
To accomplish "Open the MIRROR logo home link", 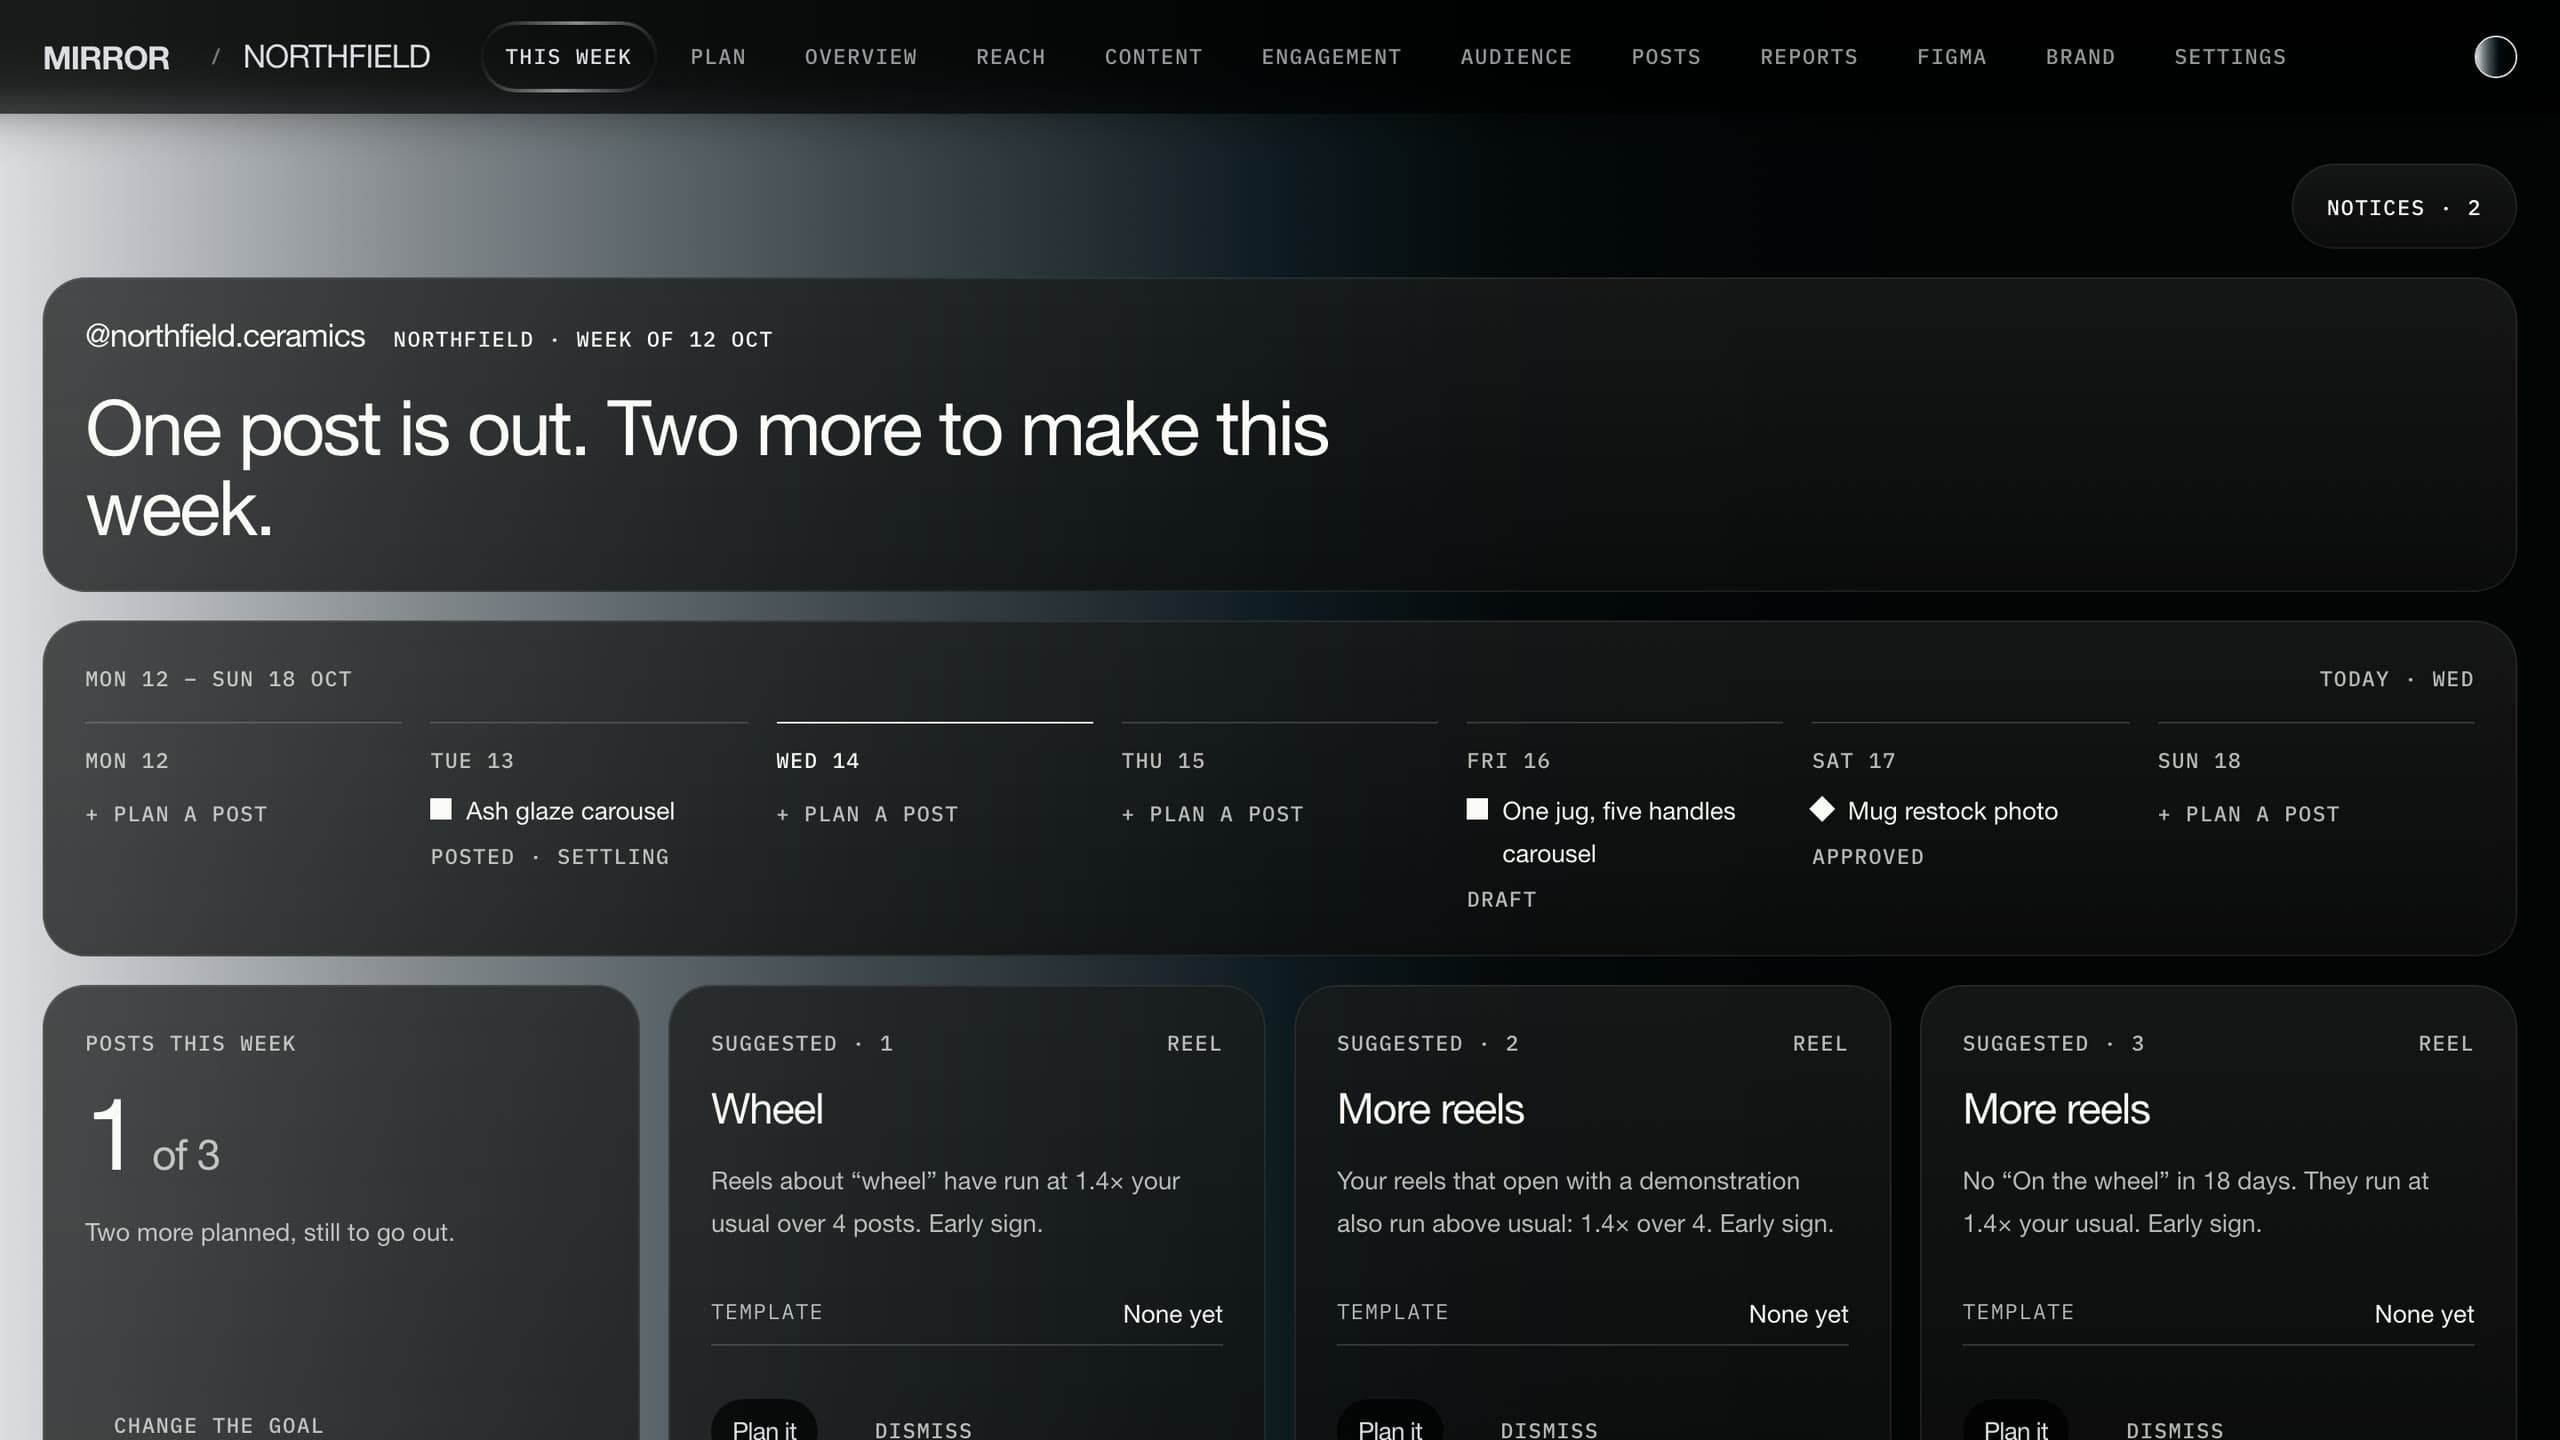I will (106, 57).
